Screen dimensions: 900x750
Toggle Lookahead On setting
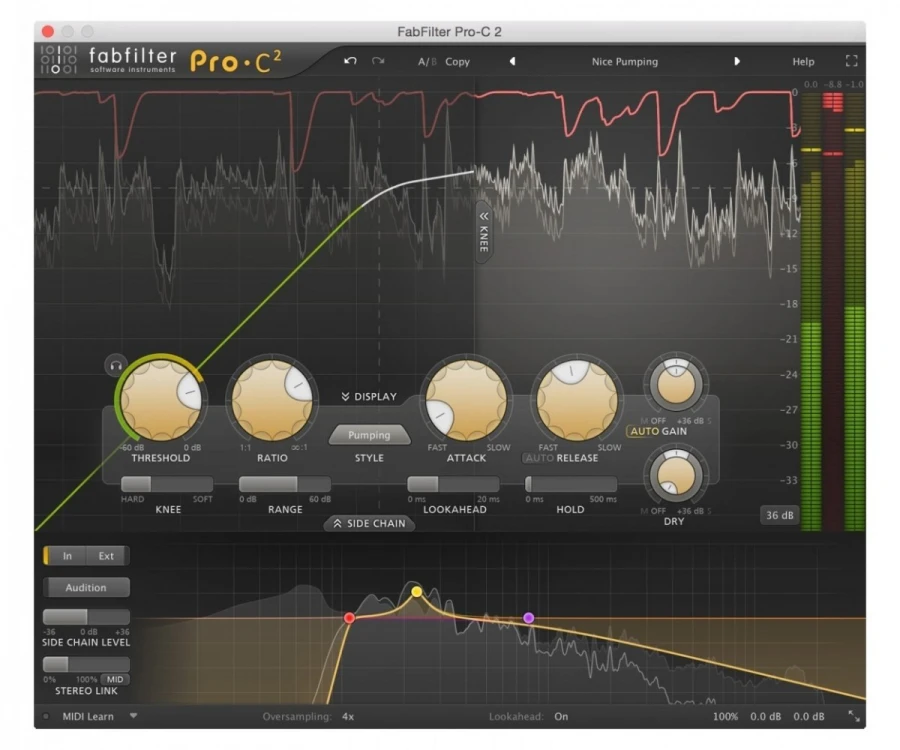pos(561,716)
